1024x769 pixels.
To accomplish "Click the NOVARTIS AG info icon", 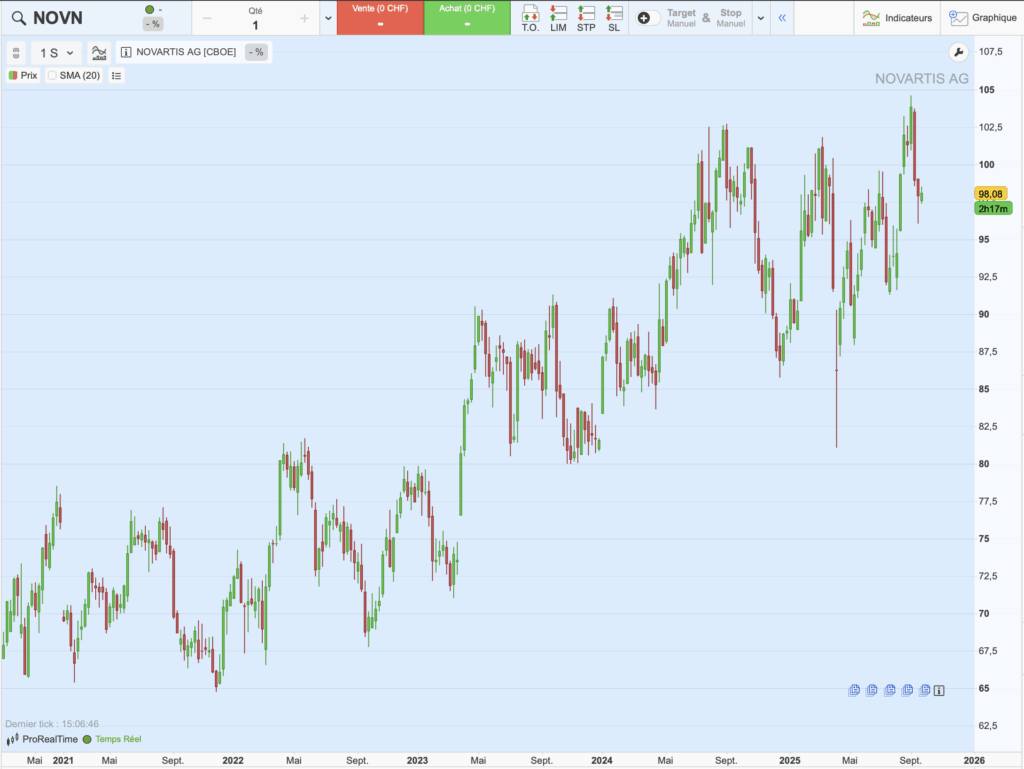I will click(124, 52).
